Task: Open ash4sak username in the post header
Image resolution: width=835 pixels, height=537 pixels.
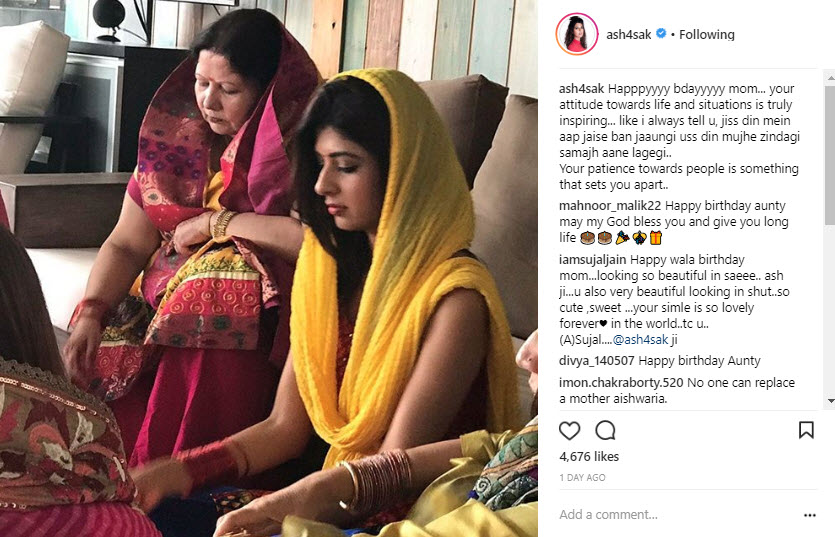Action: point(628,35)
